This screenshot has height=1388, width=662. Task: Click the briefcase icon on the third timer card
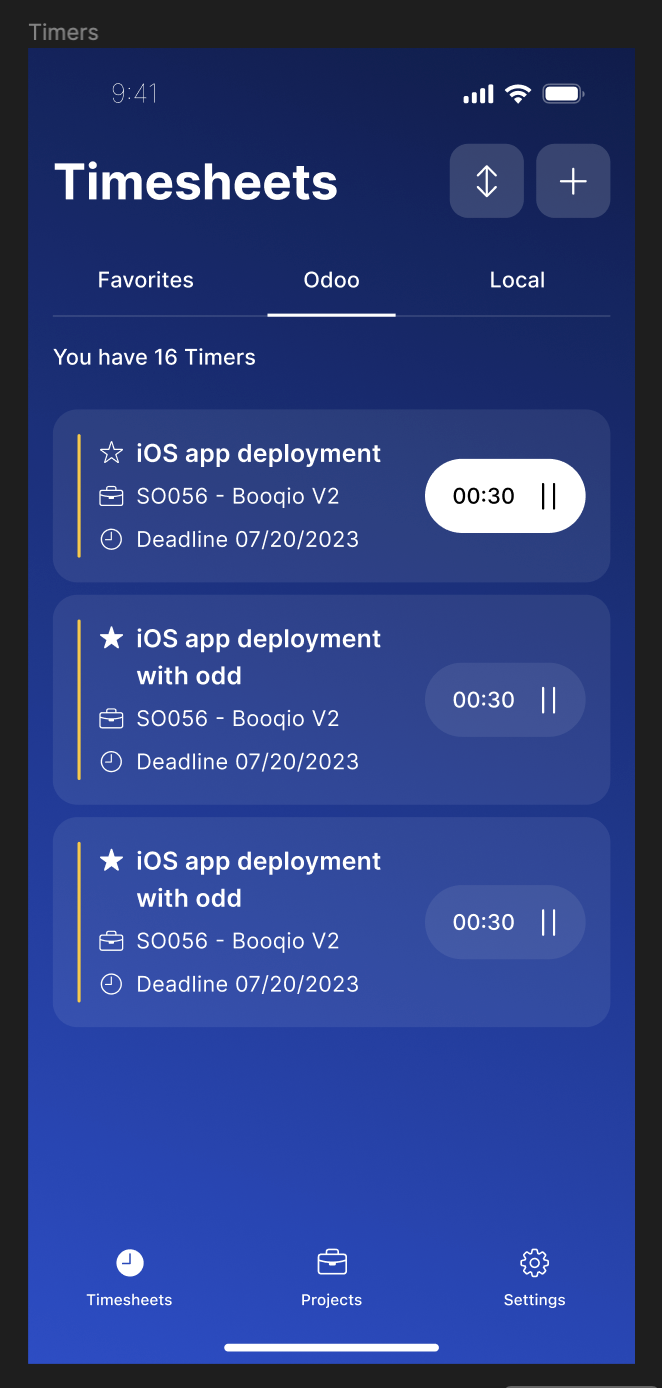point(111,940)
